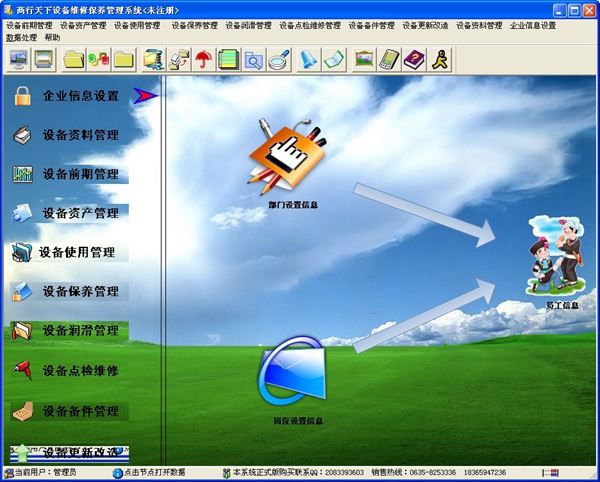Click the small grid icon in the status bar
600x482 pixels.
click(551, 473)
